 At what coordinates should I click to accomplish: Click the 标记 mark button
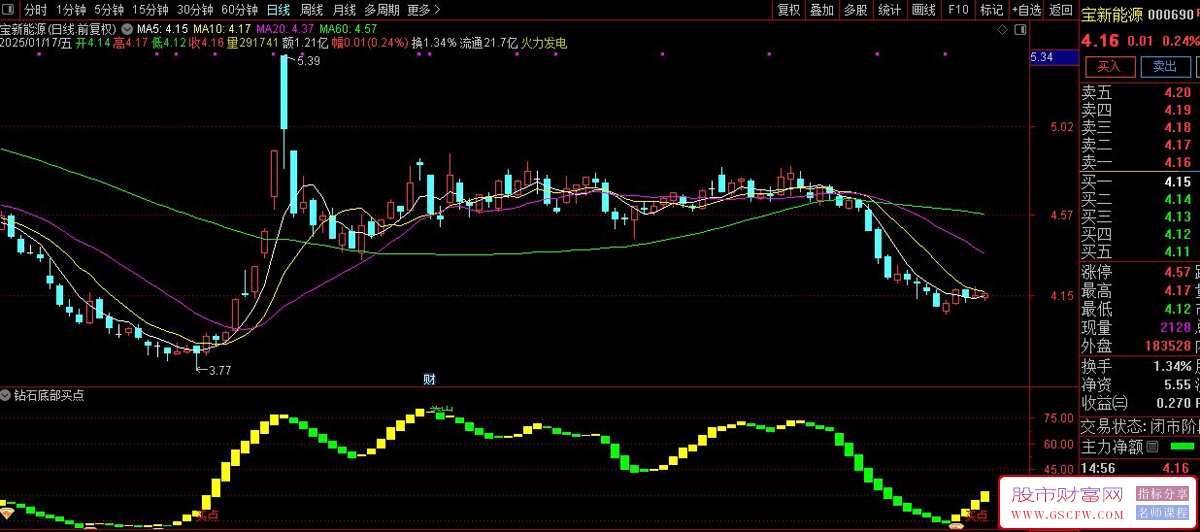991,9
